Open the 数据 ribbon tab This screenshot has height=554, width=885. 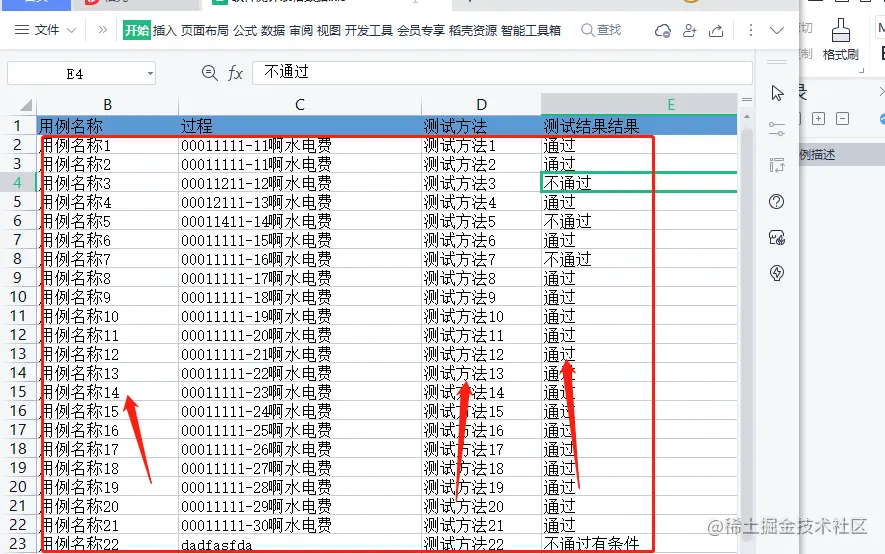click(x=273, y=30)
